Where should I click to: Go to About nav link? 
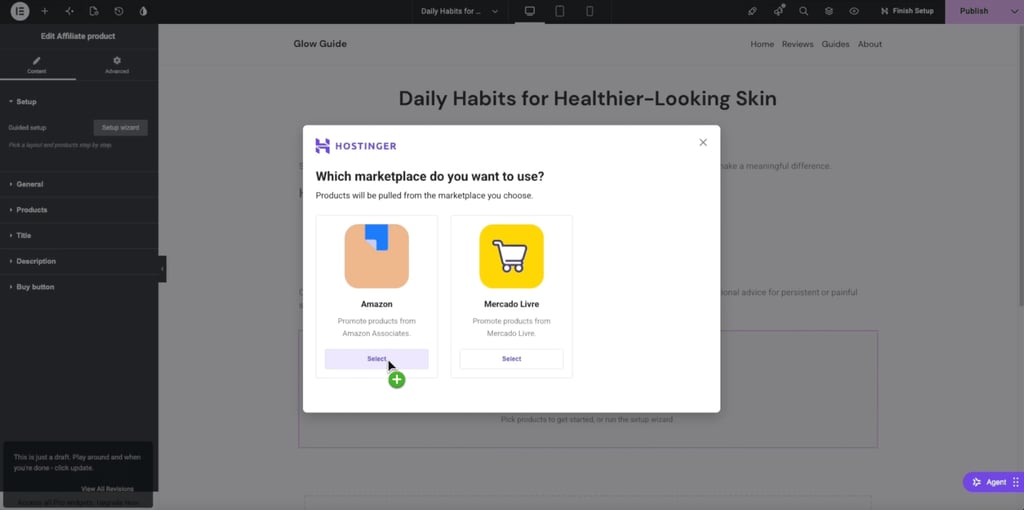tap(870, 44)
